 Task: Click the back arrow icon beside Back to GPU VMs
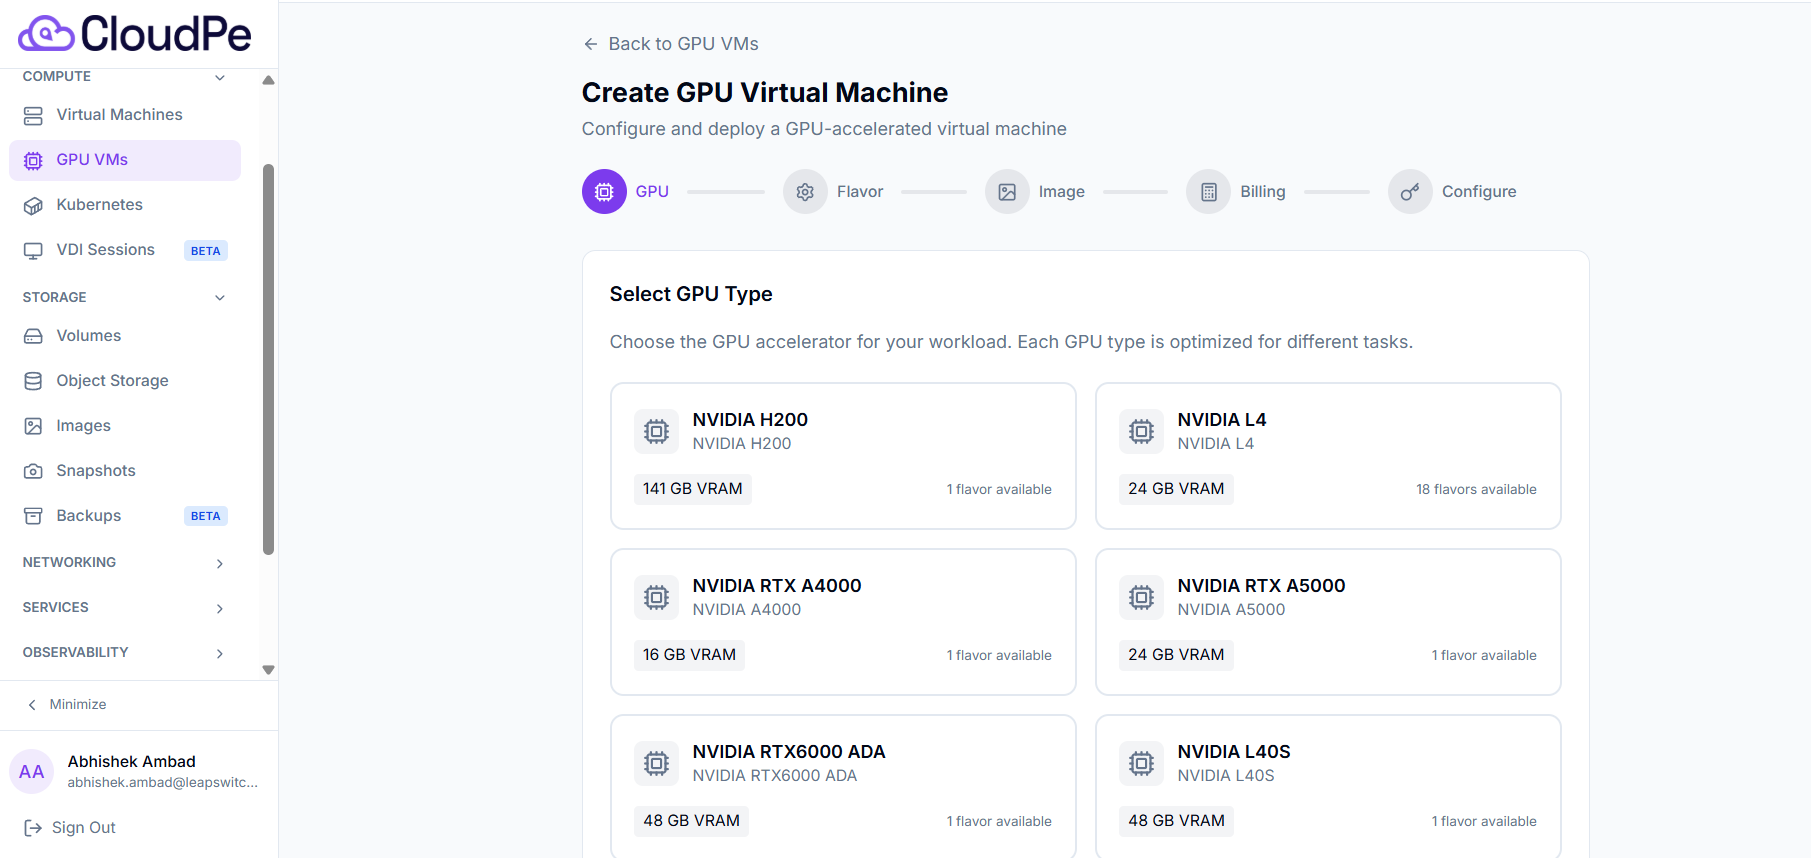(590, 44)
